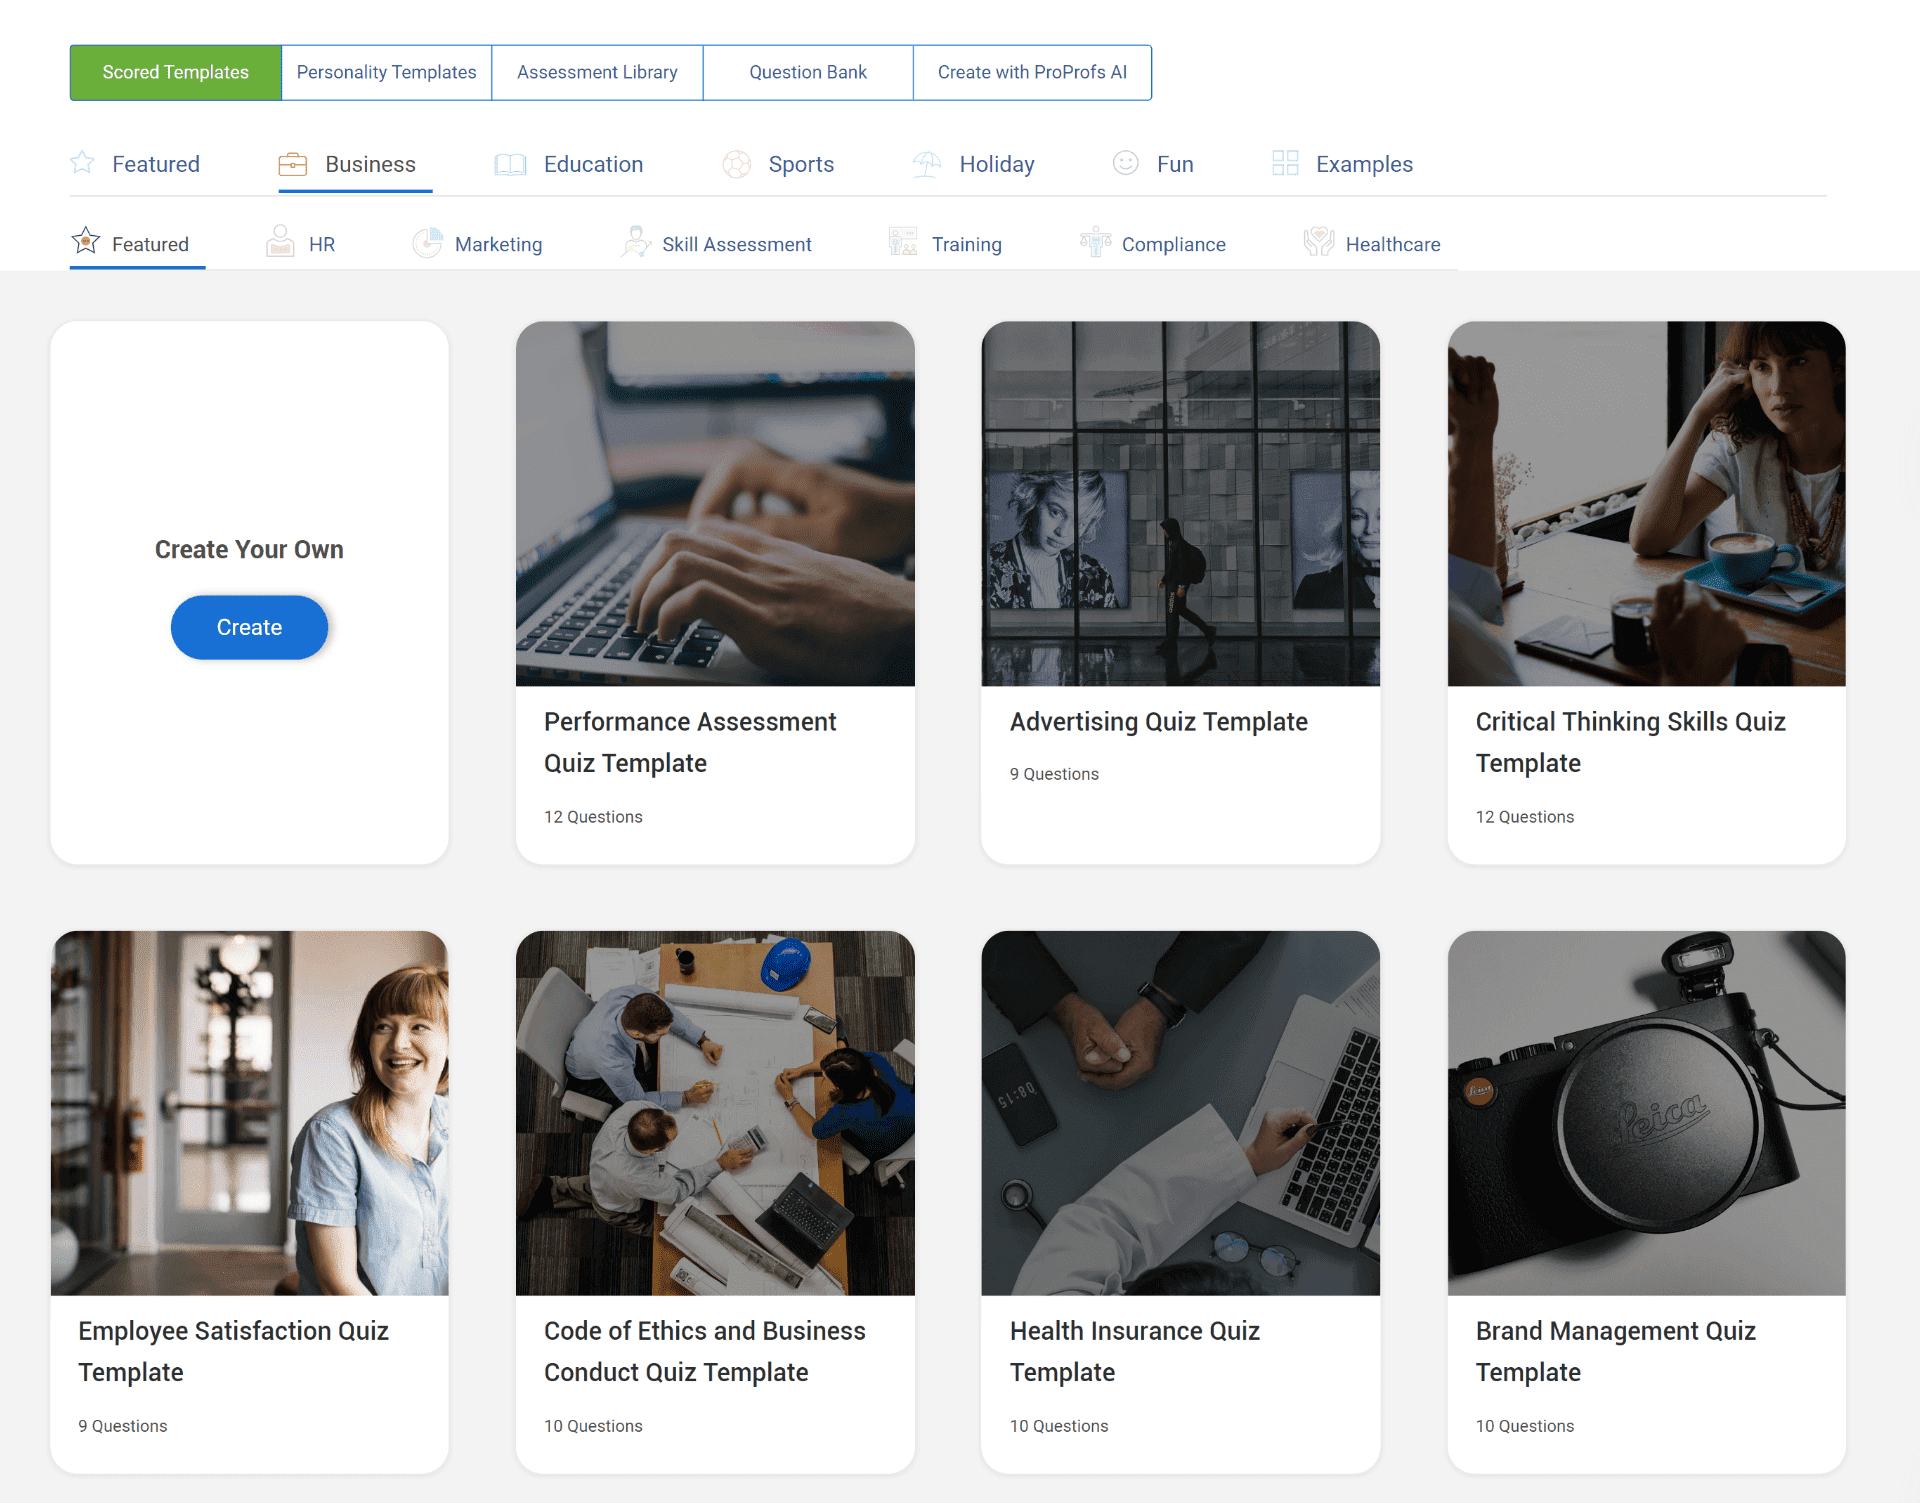This screenshot has width=1920, height=1503.
Task: Click the grid Examples icon
Action: pyautogui.click(x=1285, y=163)
